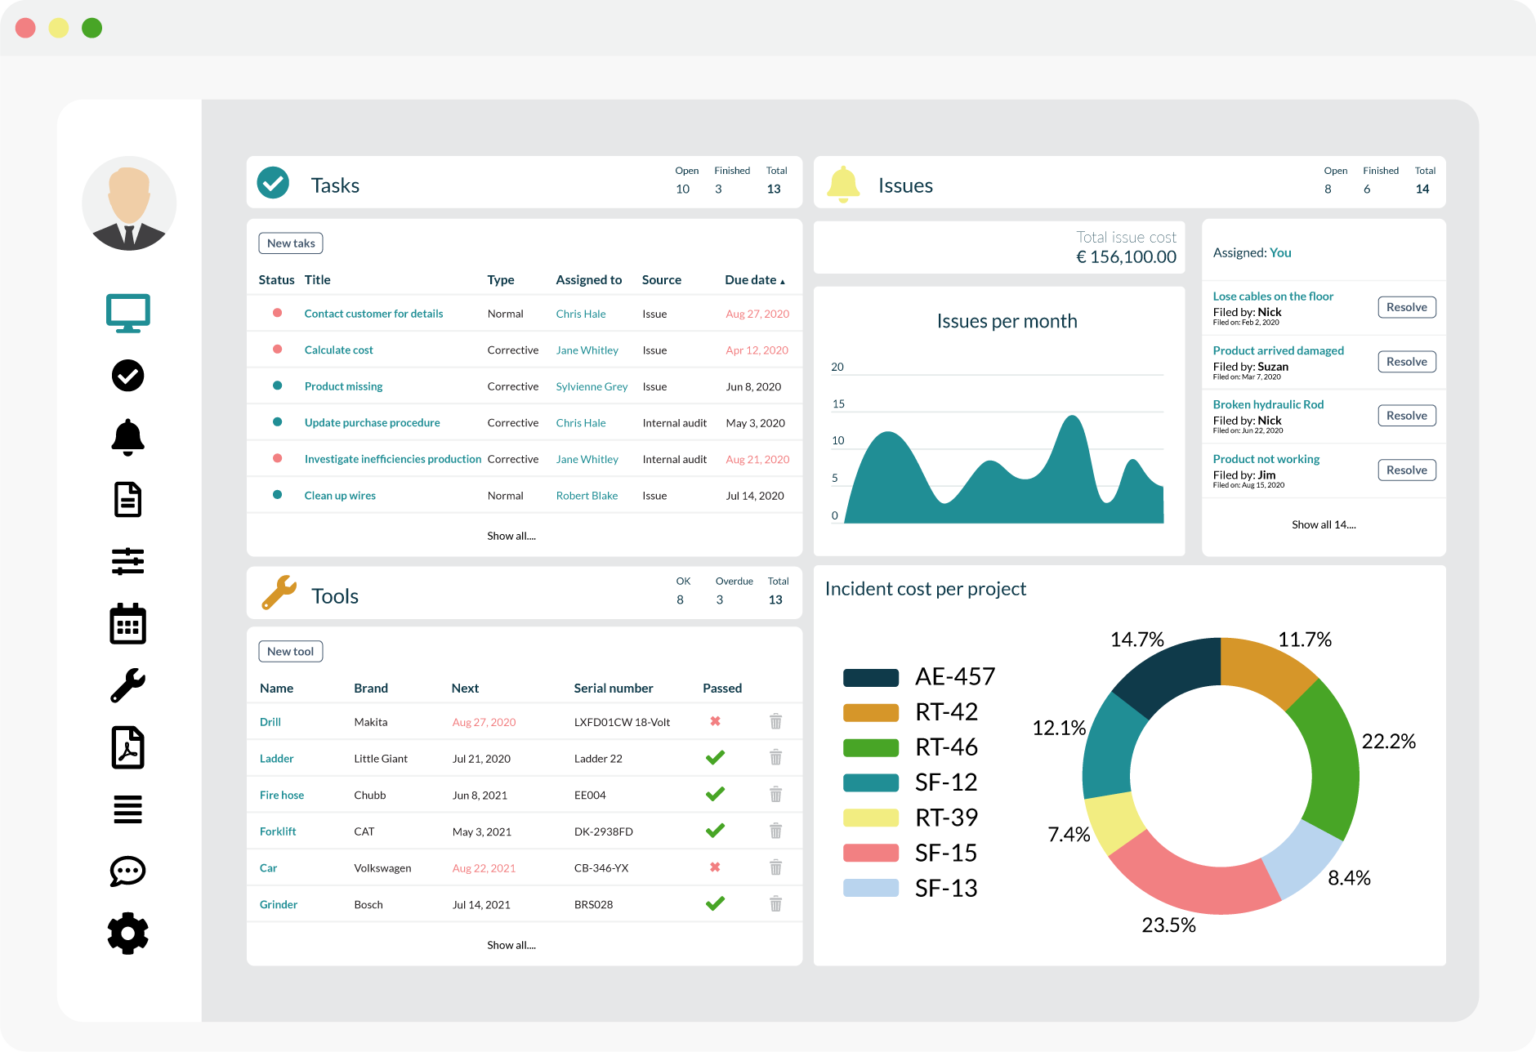Open the settings gear icon in sidebar
Screen dimensions: 1536x1052
[x=127, y=933]
